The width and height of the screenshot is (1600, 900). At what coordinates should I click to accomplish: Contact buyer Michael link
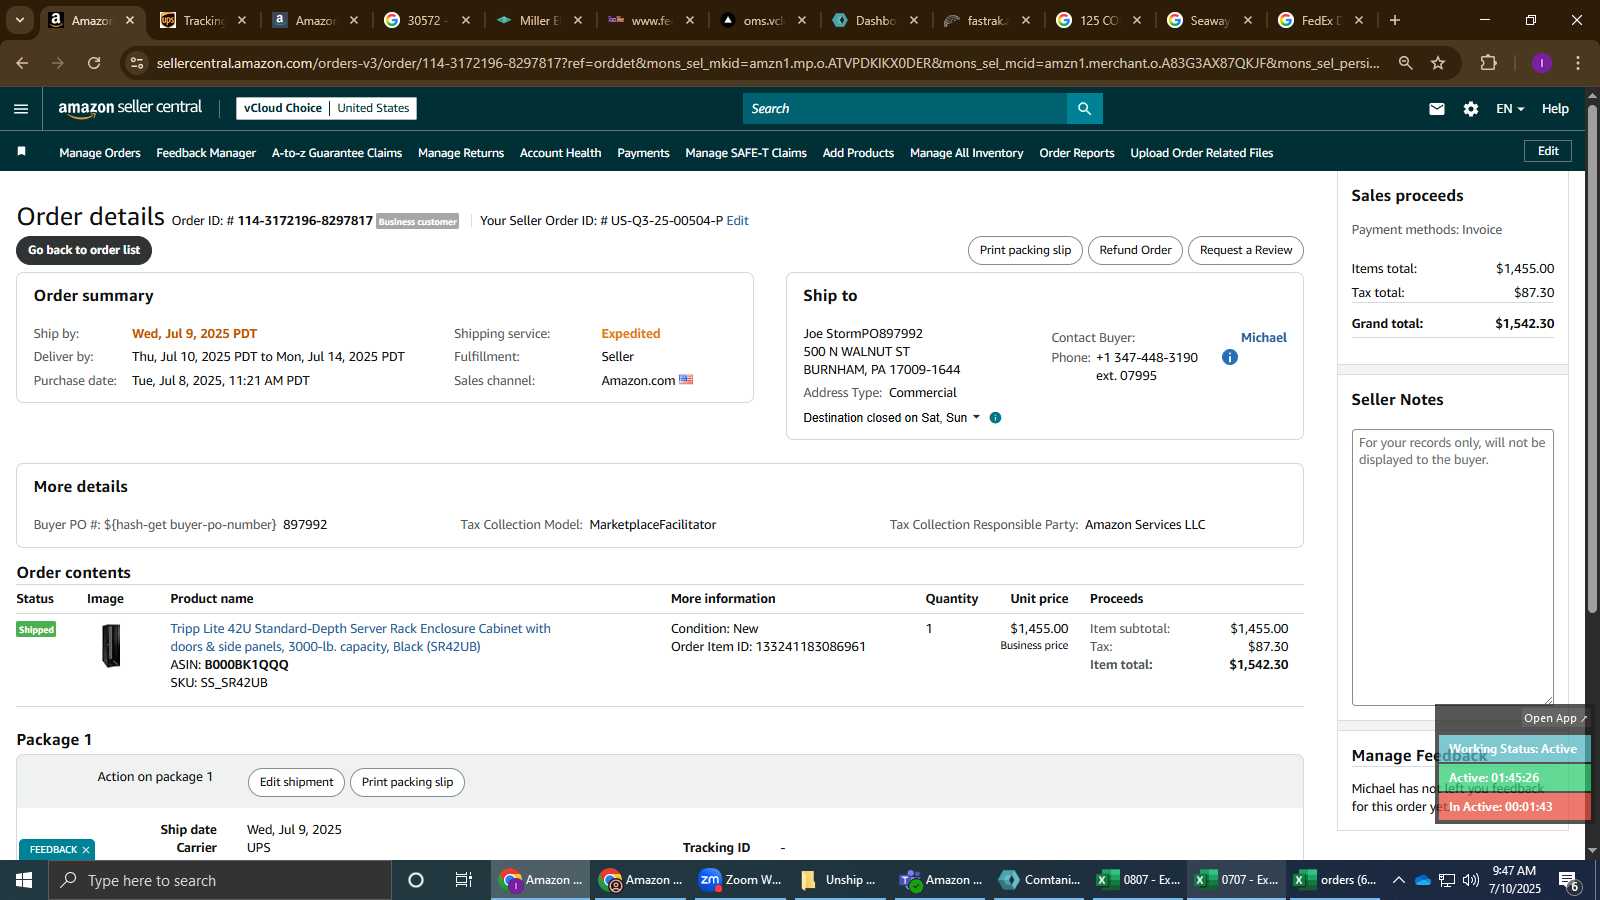[x=1264, y=338]
